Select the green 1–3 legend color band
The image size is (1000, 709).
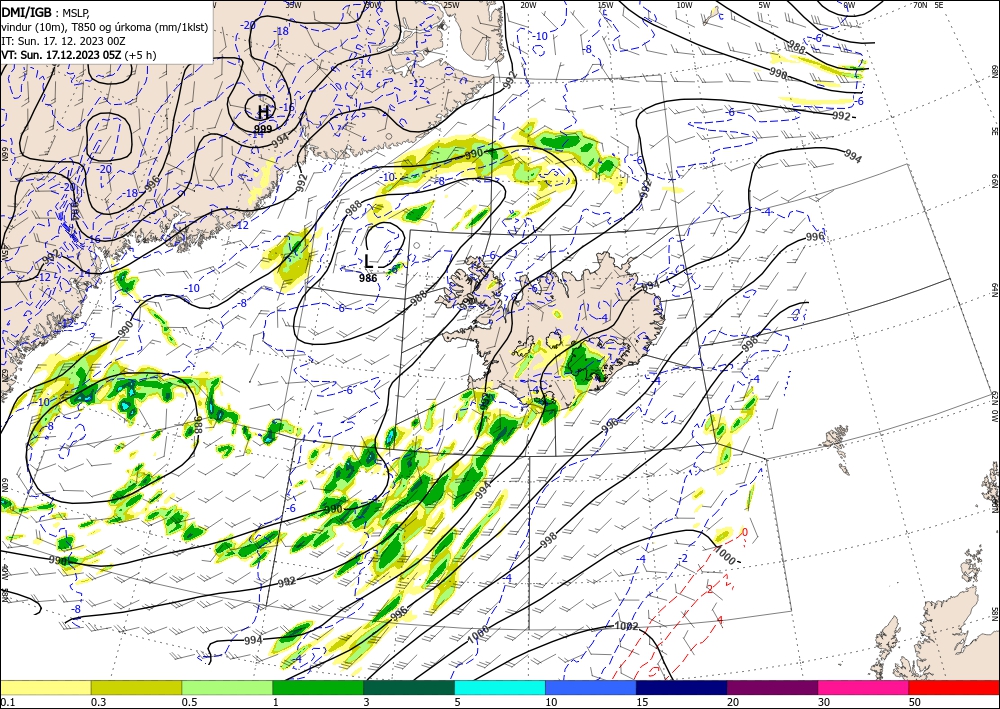[x=318, y=687]
